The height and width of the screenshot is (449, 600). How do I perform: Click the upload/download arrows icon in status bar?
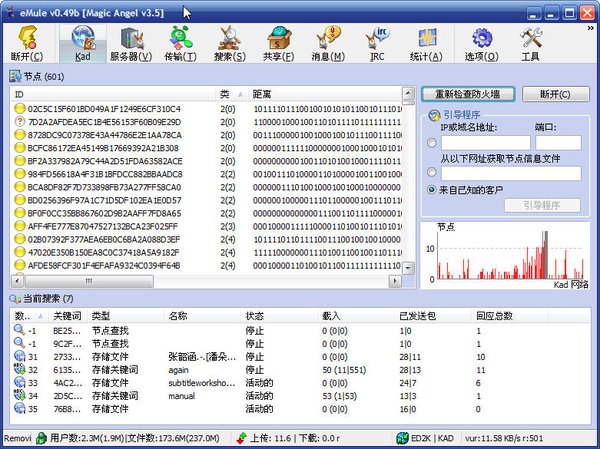(x=241, y=438)
